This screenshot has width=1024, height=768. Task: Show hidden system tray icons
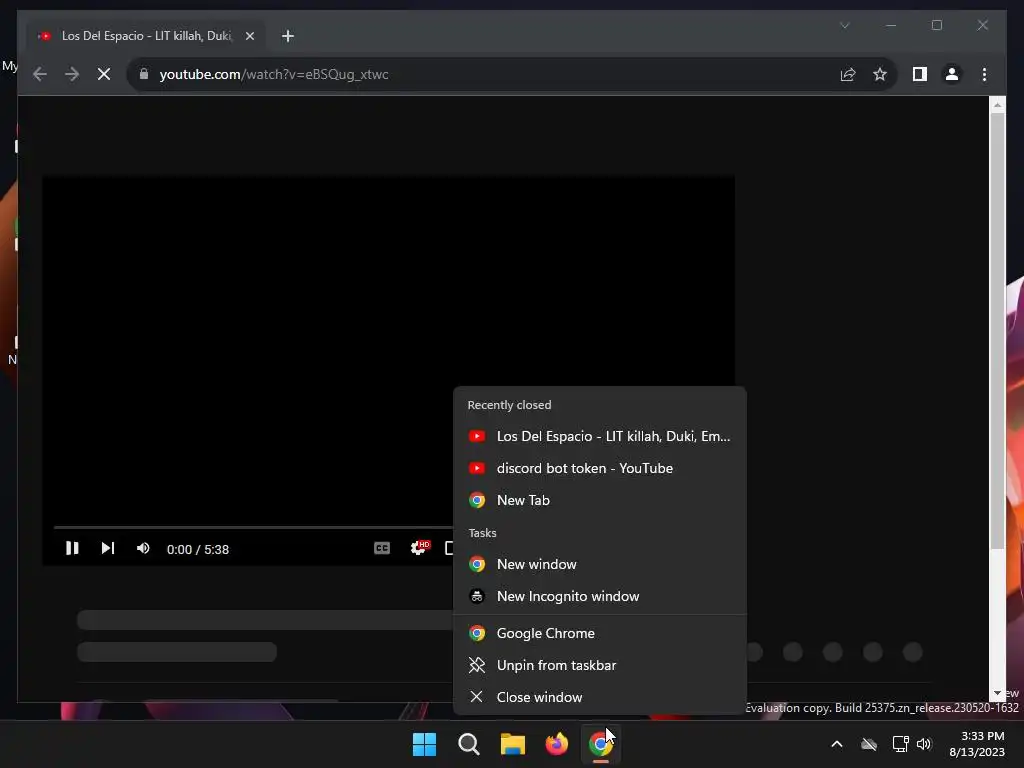(837, 744)
